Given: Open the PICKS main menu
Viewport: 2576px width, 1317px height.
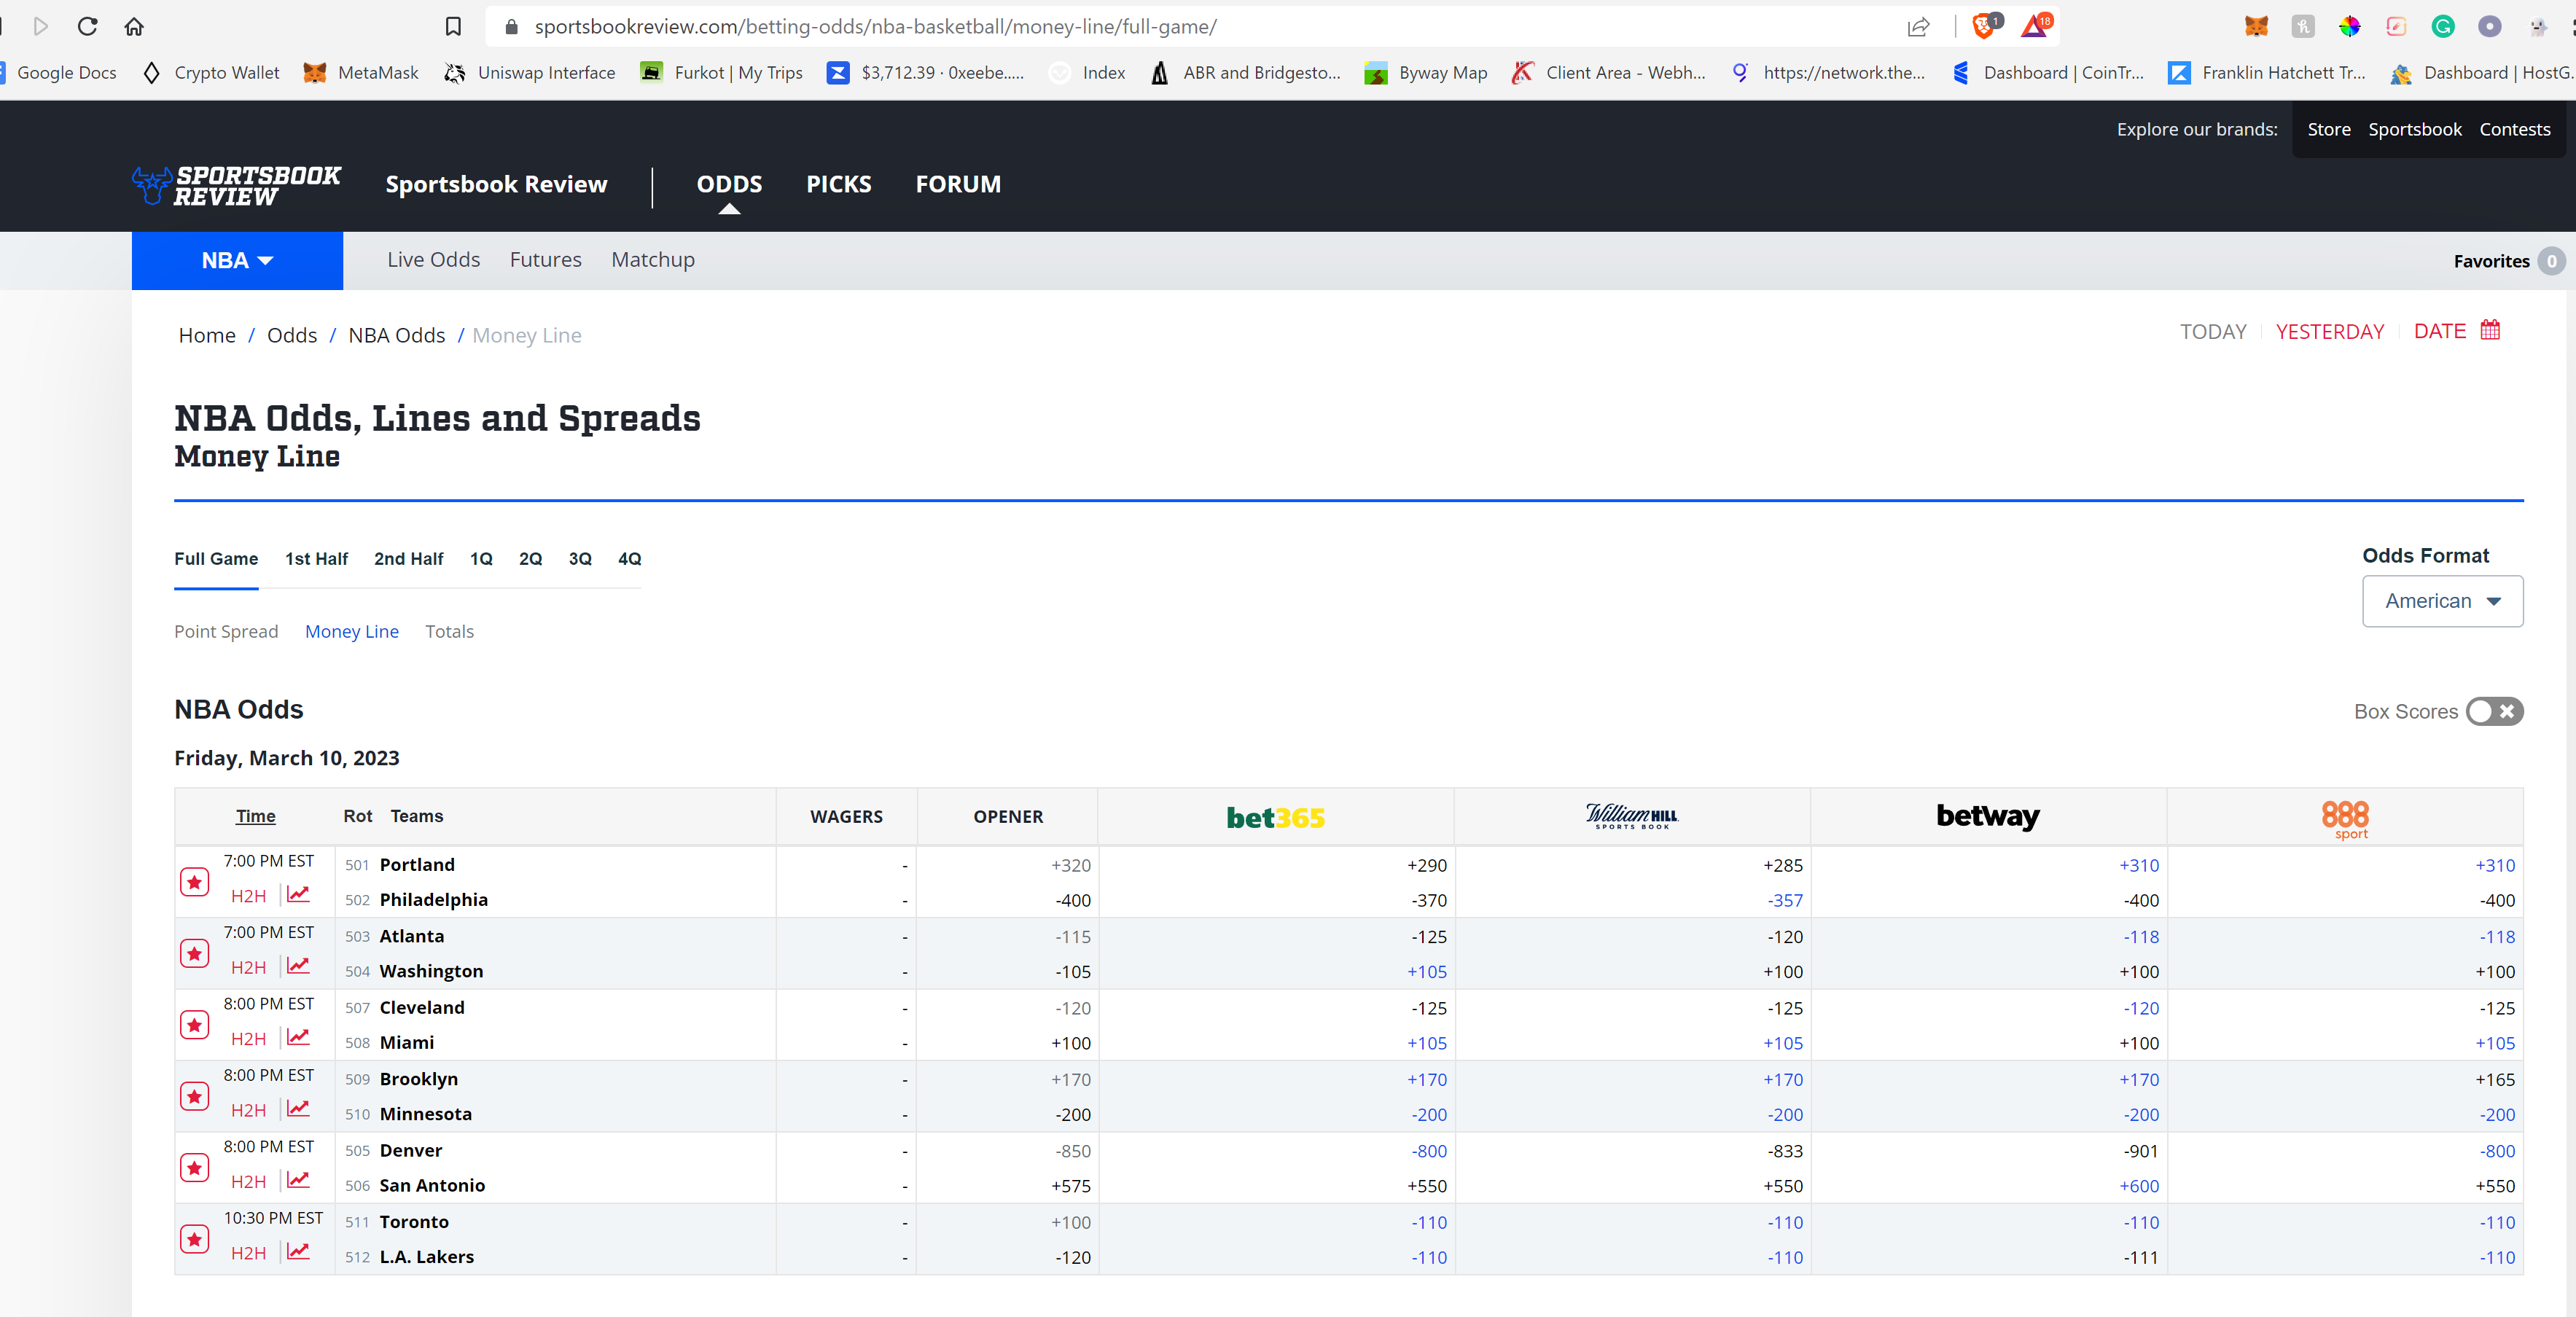Looking at the screenshot, I should coord(839,184).
